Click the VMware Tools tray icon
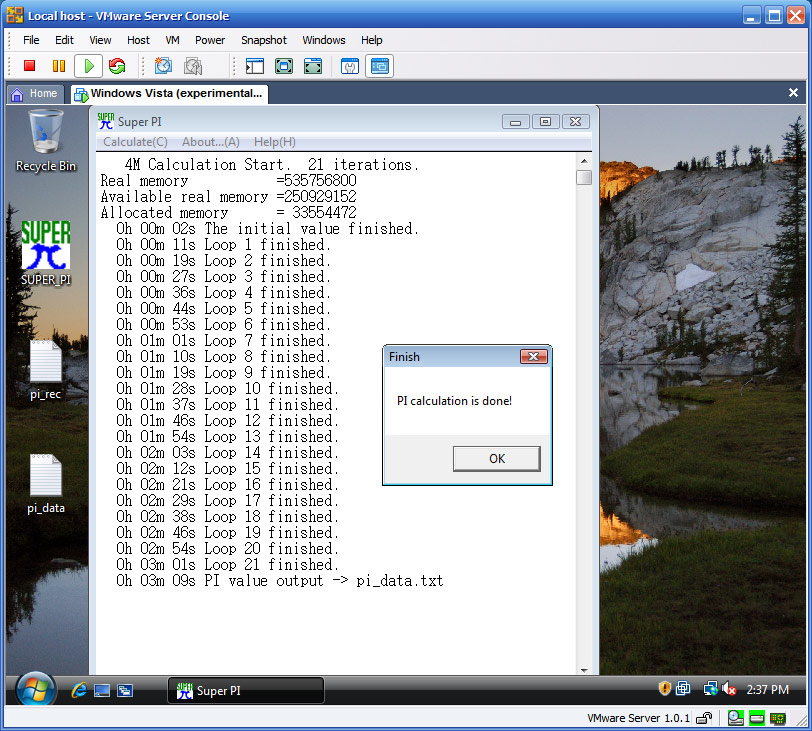Image resolution: width=812 pixels, height=731 pixels. [x=684, y=689]
